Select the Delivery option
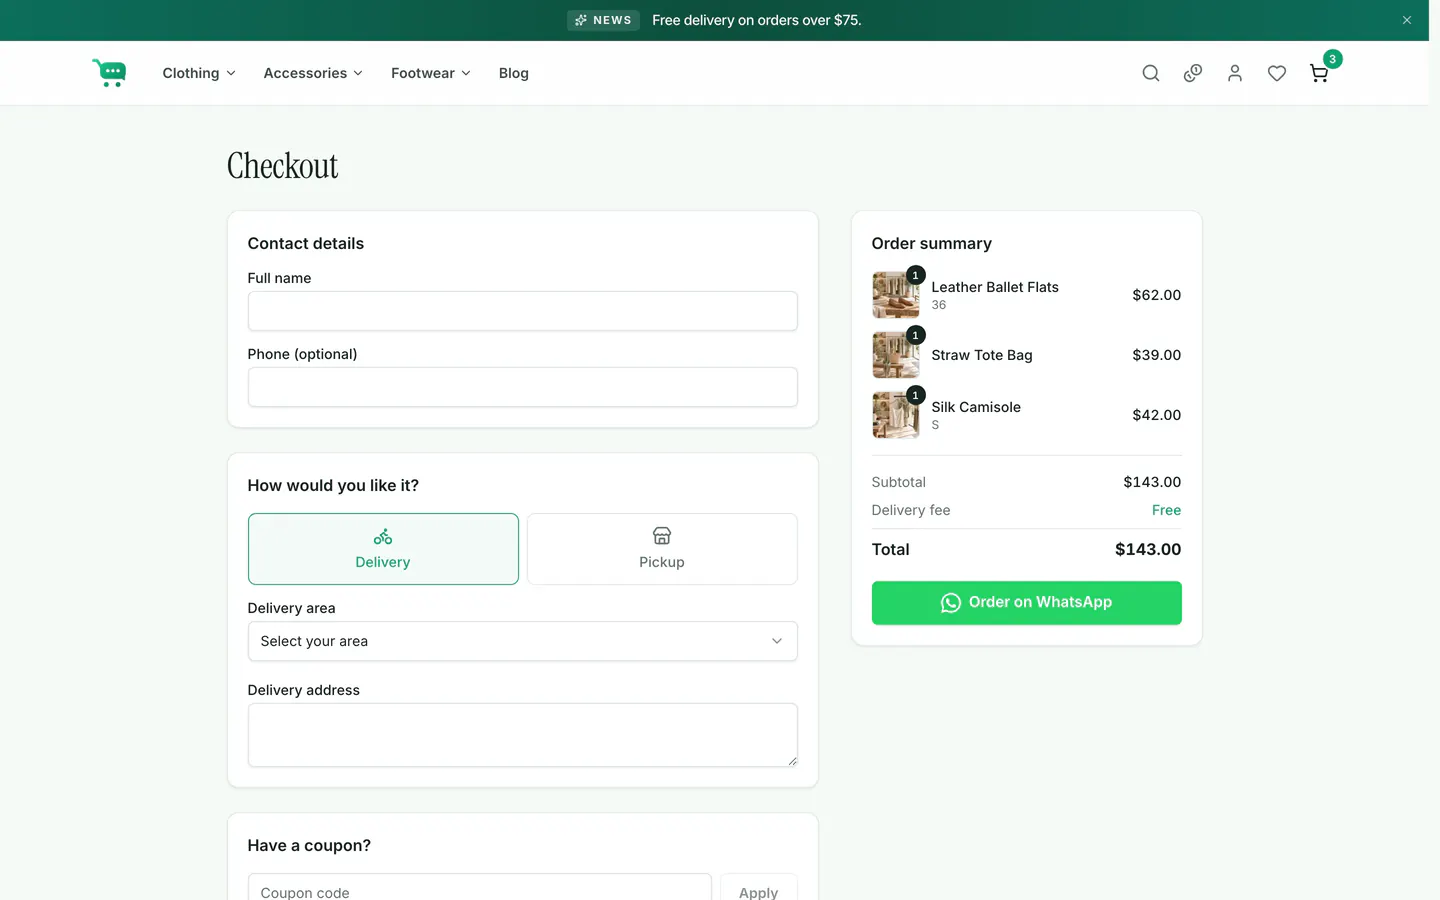 [x=383, y=549]
